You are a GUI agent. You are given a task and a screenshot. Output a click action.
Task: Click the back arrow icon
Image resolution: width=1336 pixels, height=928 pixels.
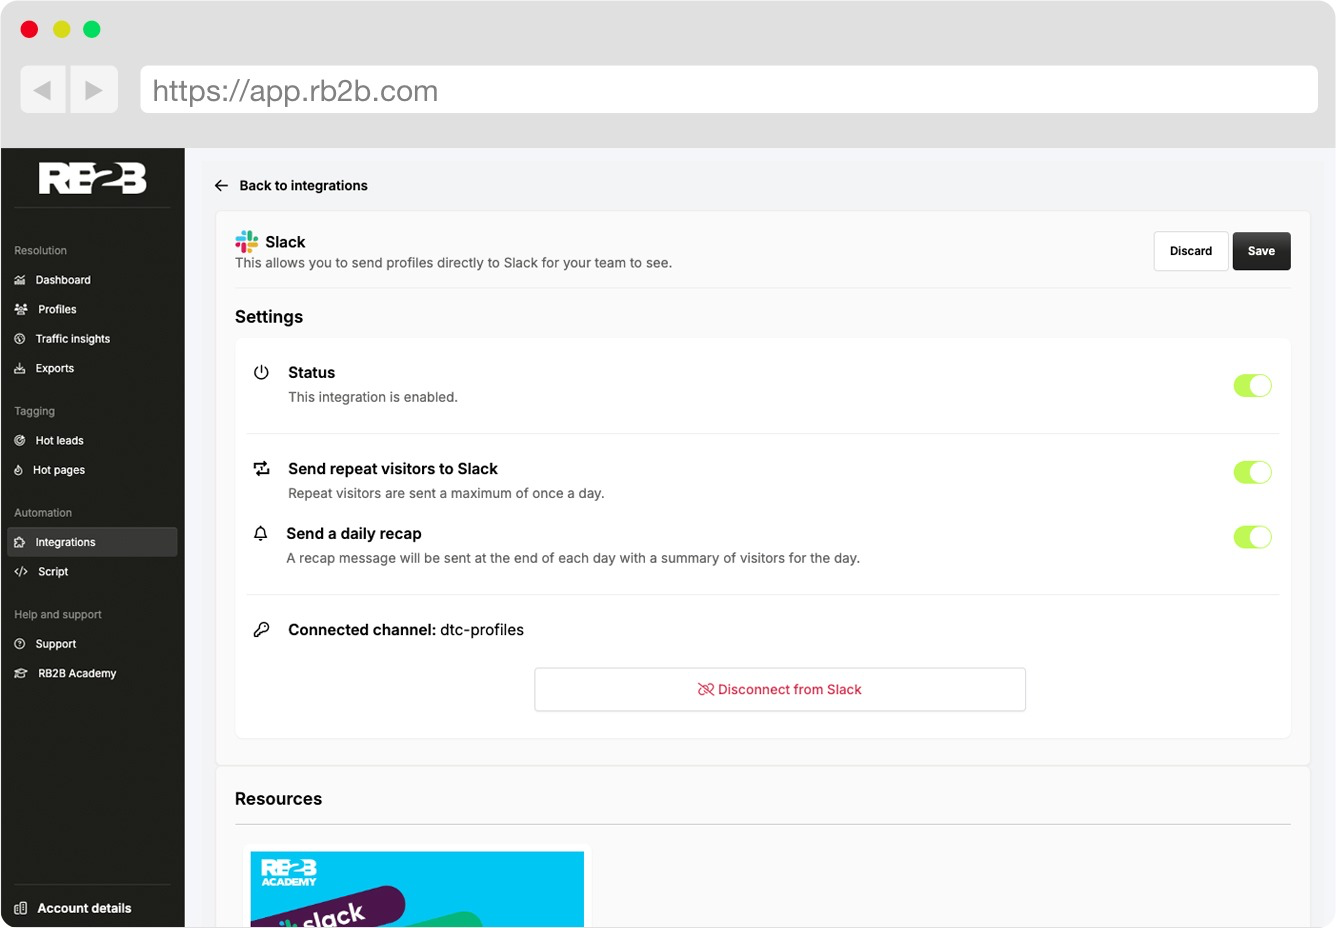click(x=222, y=186)
